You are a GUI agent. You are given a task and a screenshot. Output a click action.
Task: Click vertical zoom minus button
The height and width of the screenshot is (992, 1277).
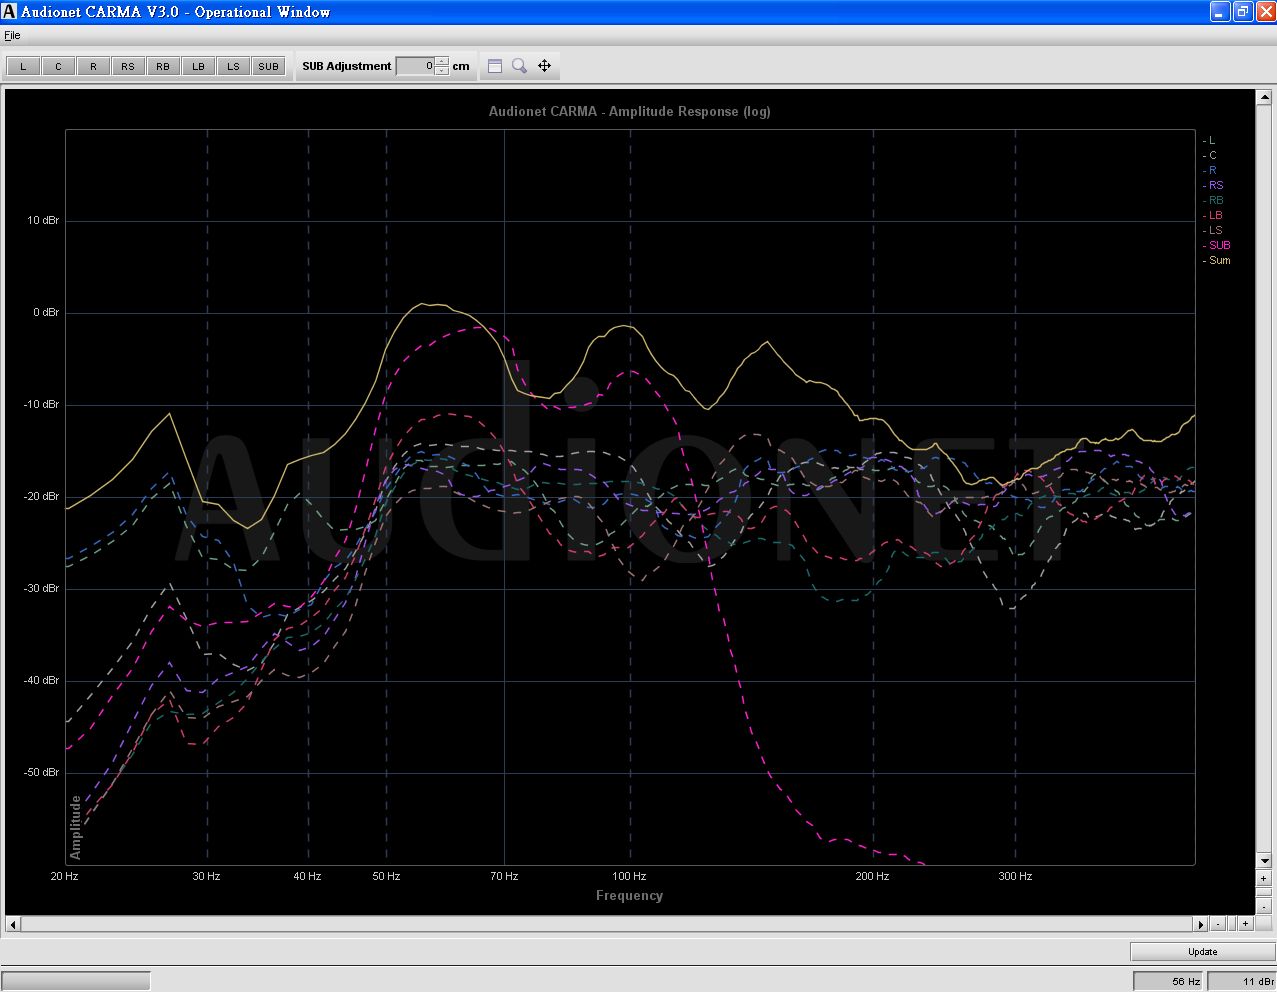click(x=1264, y=906)
